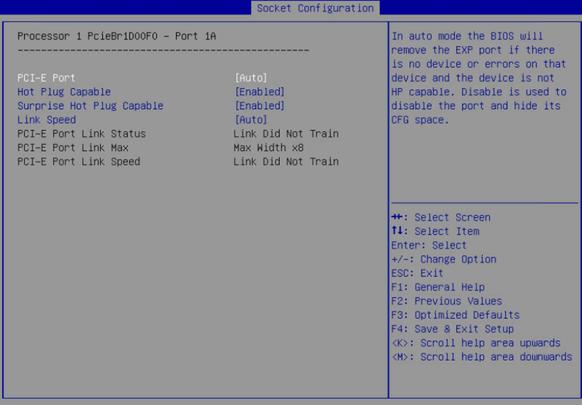
Task: Click the PCI-E Port Link Status label
Action: click(x=81, y=134)
